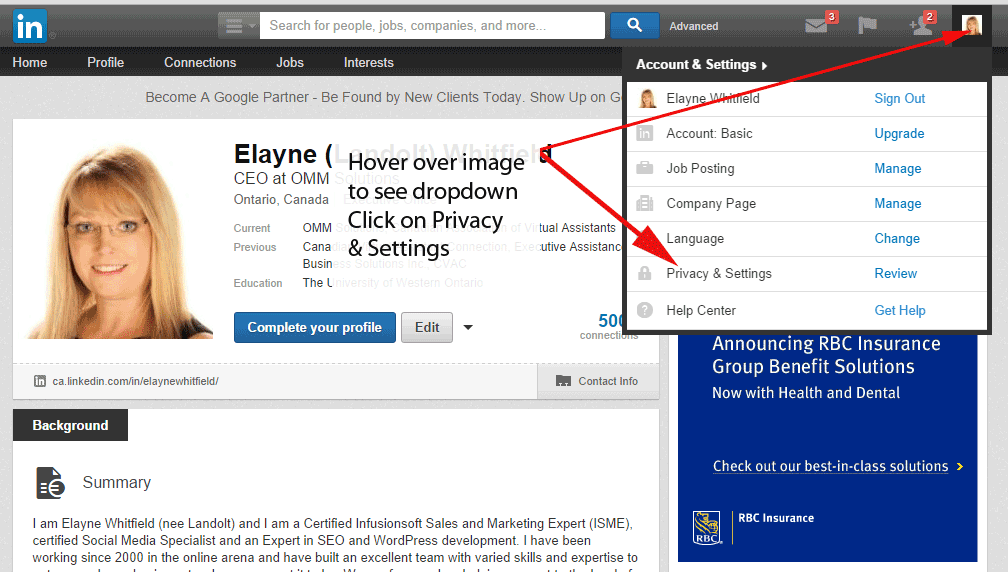Open the Connections menu
Image resolution: width=1008 pixels, height=572 pixels.
(x=200, y=62)
